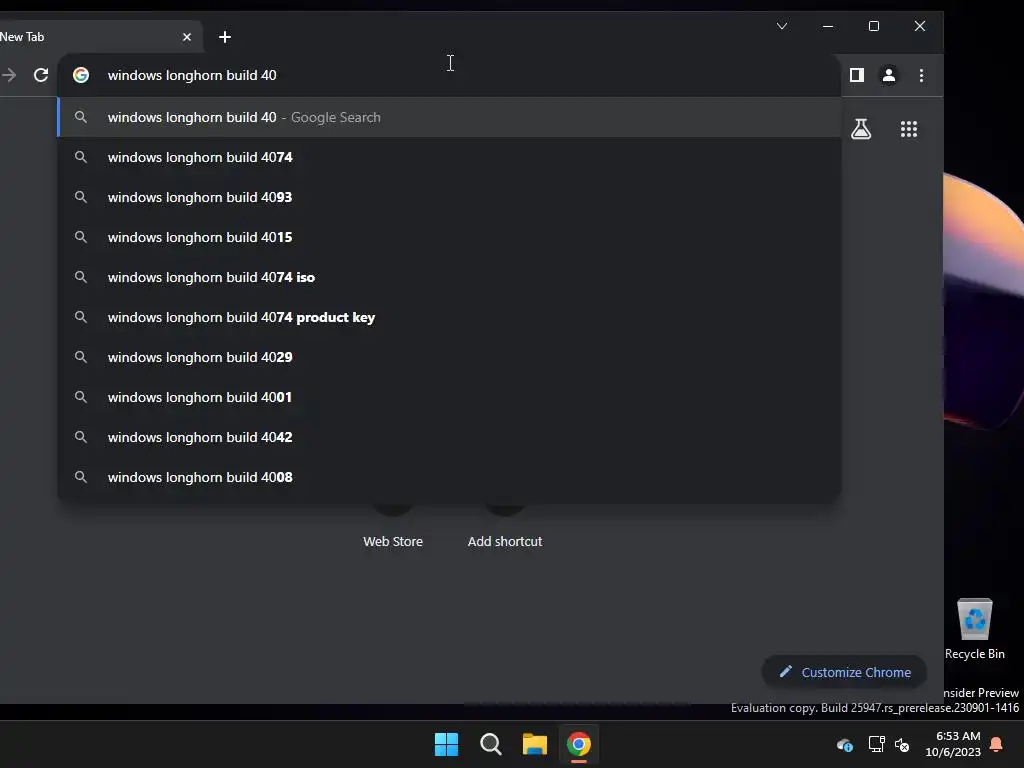Open the network tray icon
Screen dimensions: 1024x768
click(876, 744)
